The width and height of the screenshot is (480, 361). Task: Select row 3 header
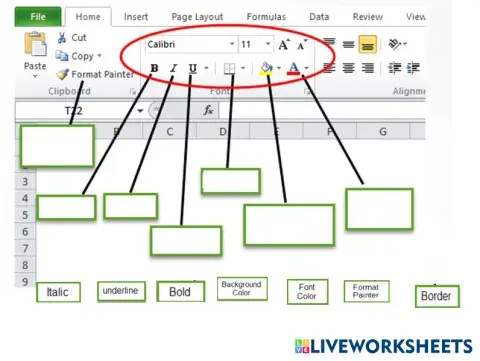tap(25, 182)
